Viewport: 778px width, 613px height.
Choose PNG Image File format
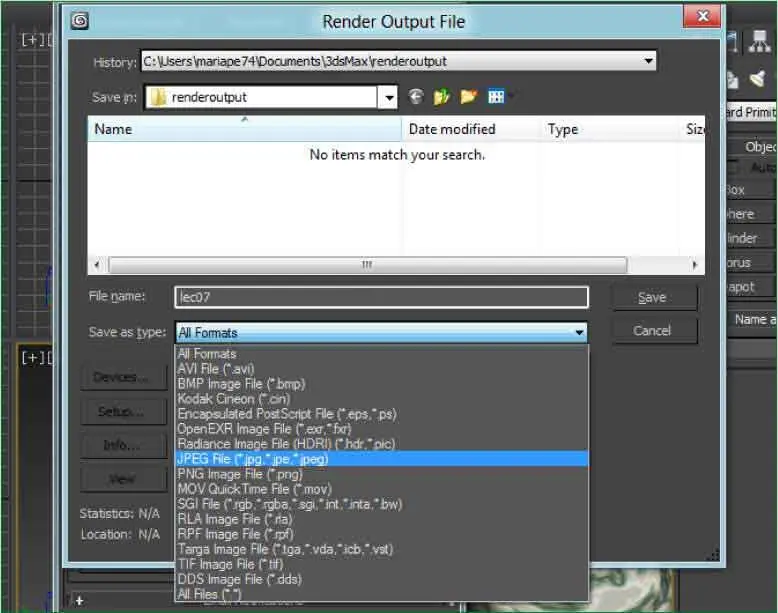pos(239,474)
